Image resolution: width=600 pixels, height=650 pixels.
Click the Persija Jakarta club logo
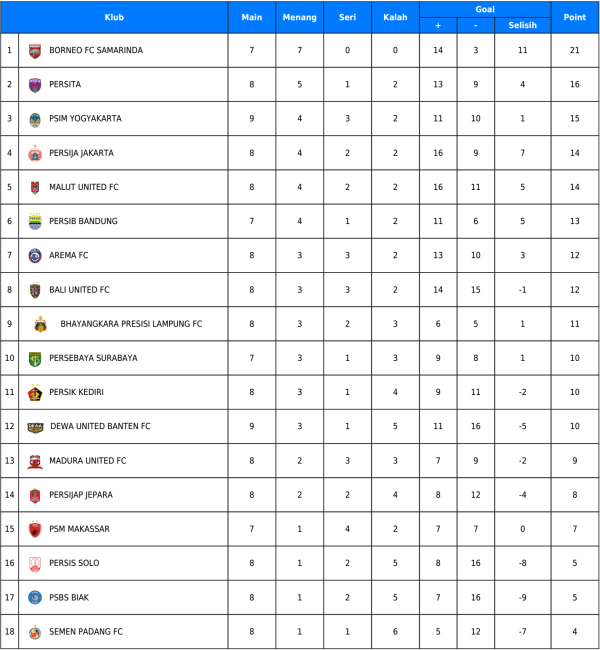click(x=35, y=154)
